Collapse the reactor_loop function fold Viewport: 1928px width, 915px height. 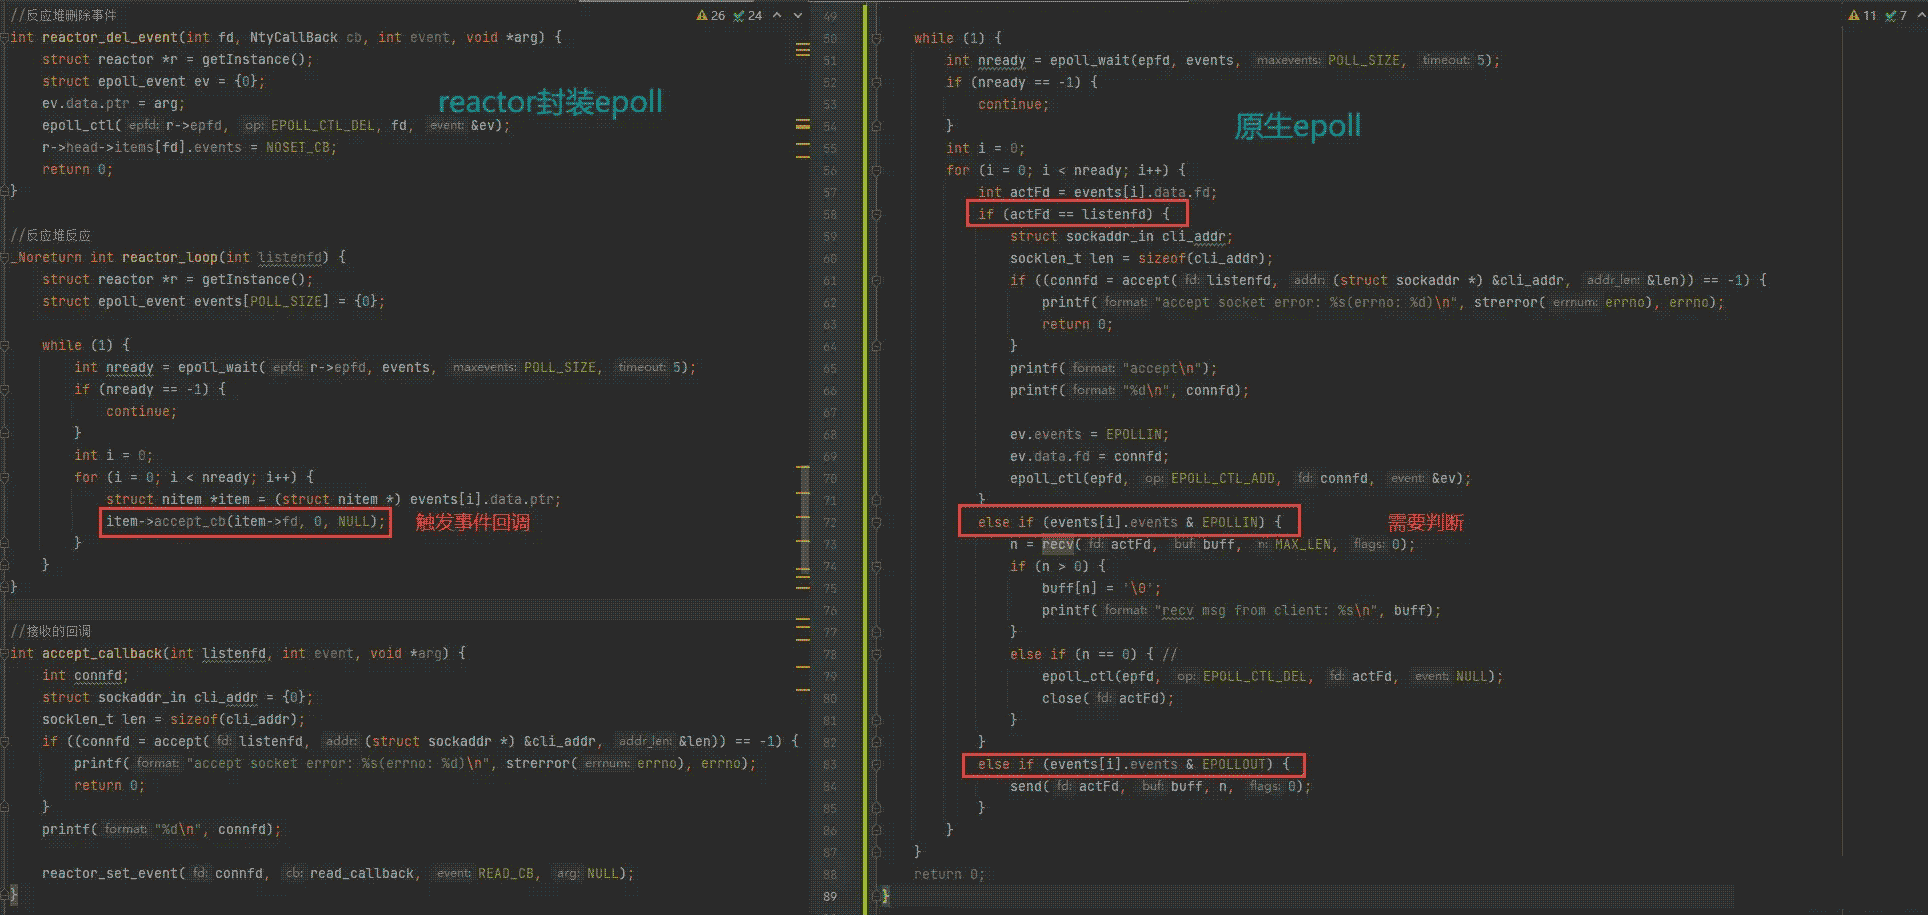tap(5, 257)
